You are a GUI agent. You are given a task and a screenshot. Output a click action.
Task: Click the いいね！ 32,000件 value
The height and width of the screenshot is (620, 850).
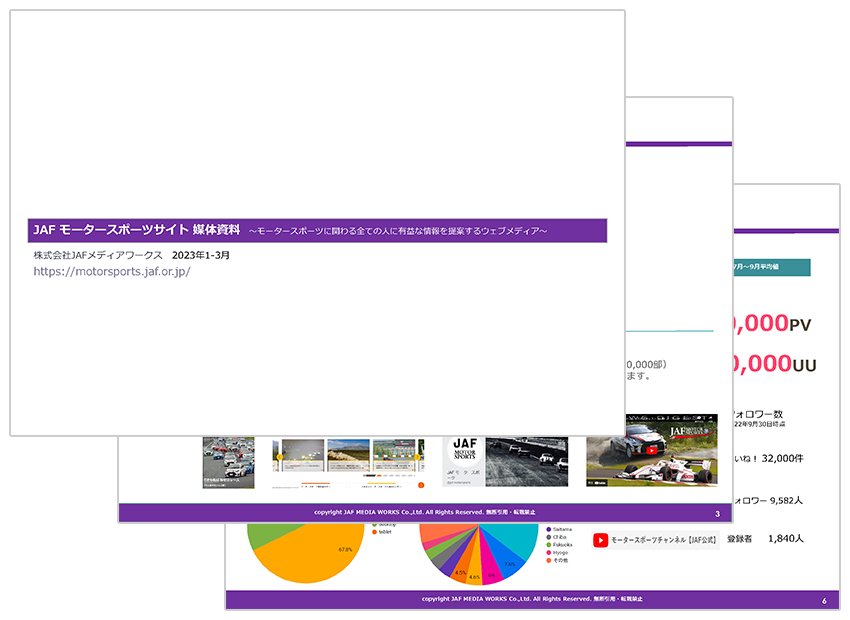(768, 458)
